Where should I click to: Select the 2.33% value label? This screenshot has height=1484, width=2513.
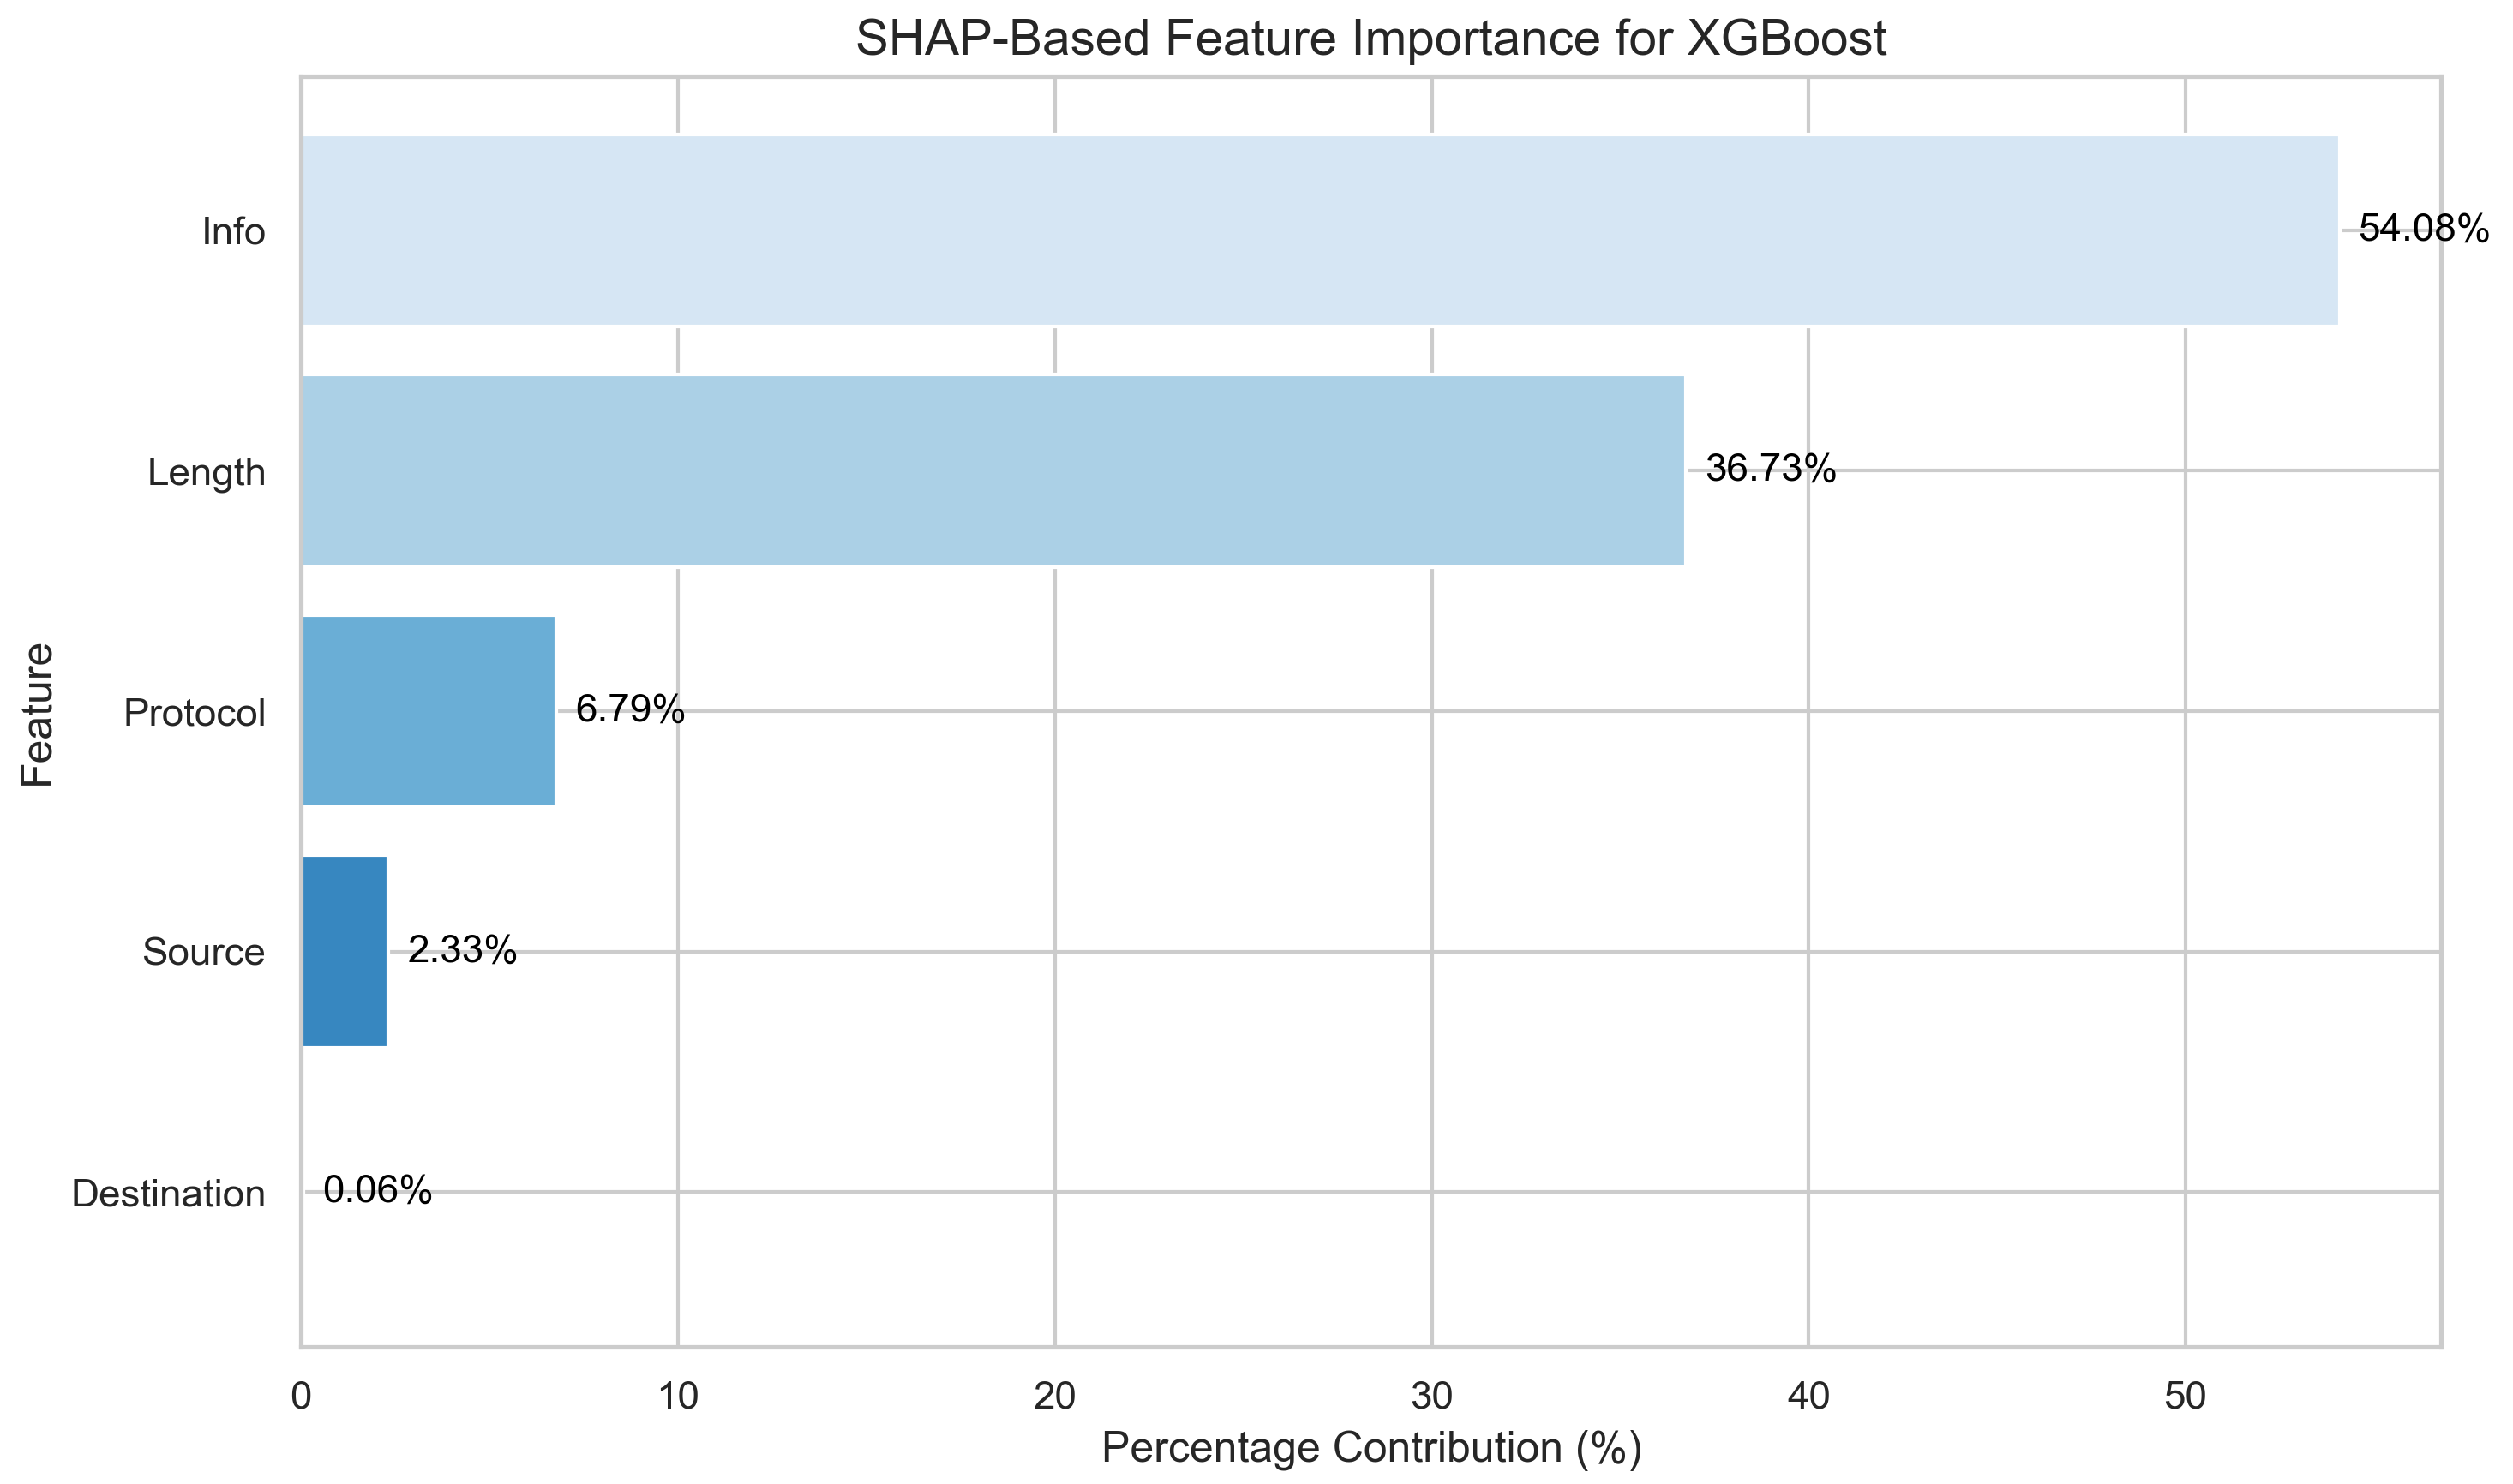462,950
